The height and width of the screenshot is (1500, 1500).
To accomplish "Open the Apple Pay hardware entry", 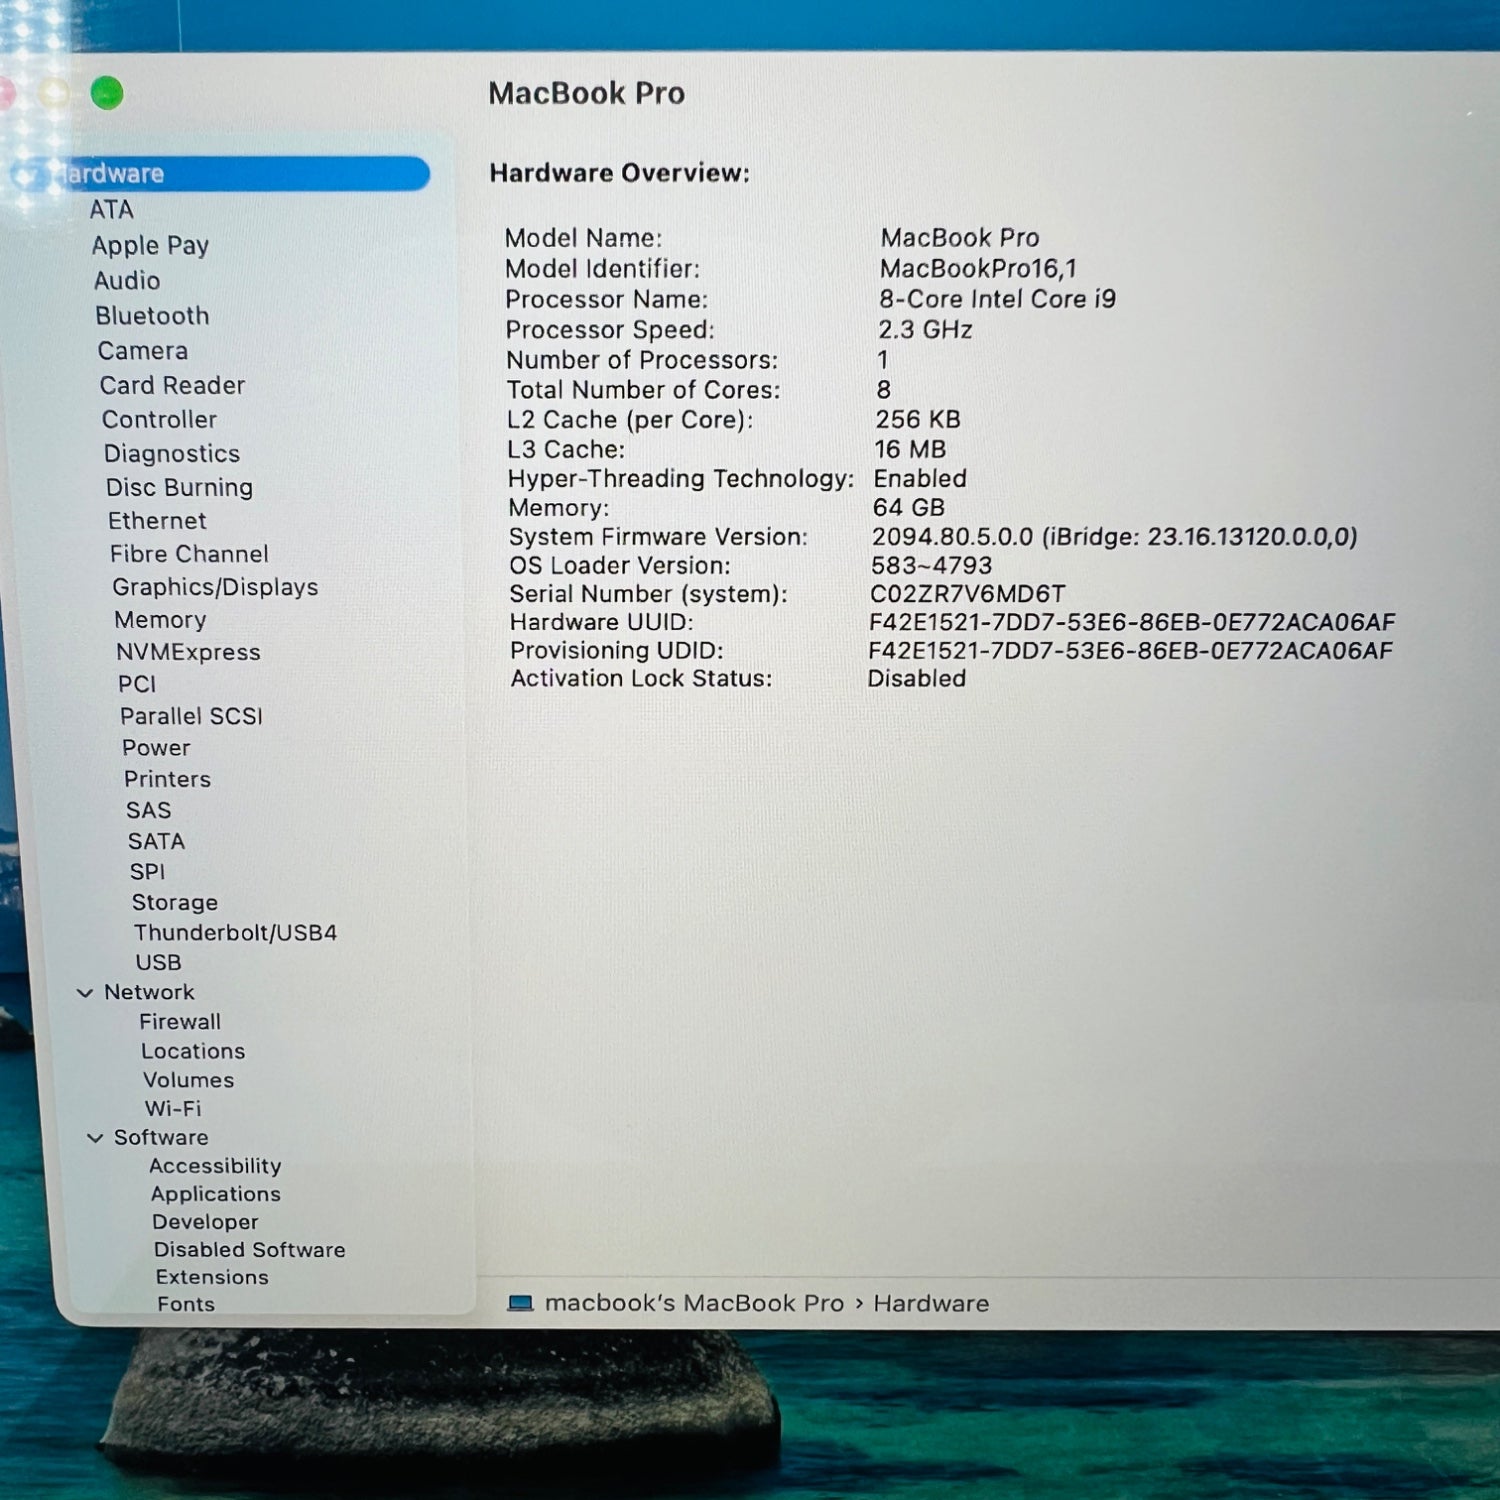I will (150, 246).
